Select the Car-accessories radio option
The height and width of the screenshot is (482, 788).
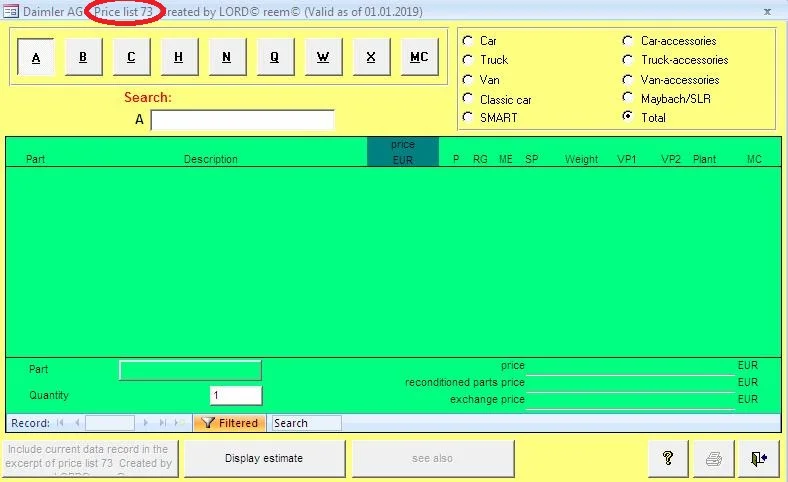click(x=628, y=40)
